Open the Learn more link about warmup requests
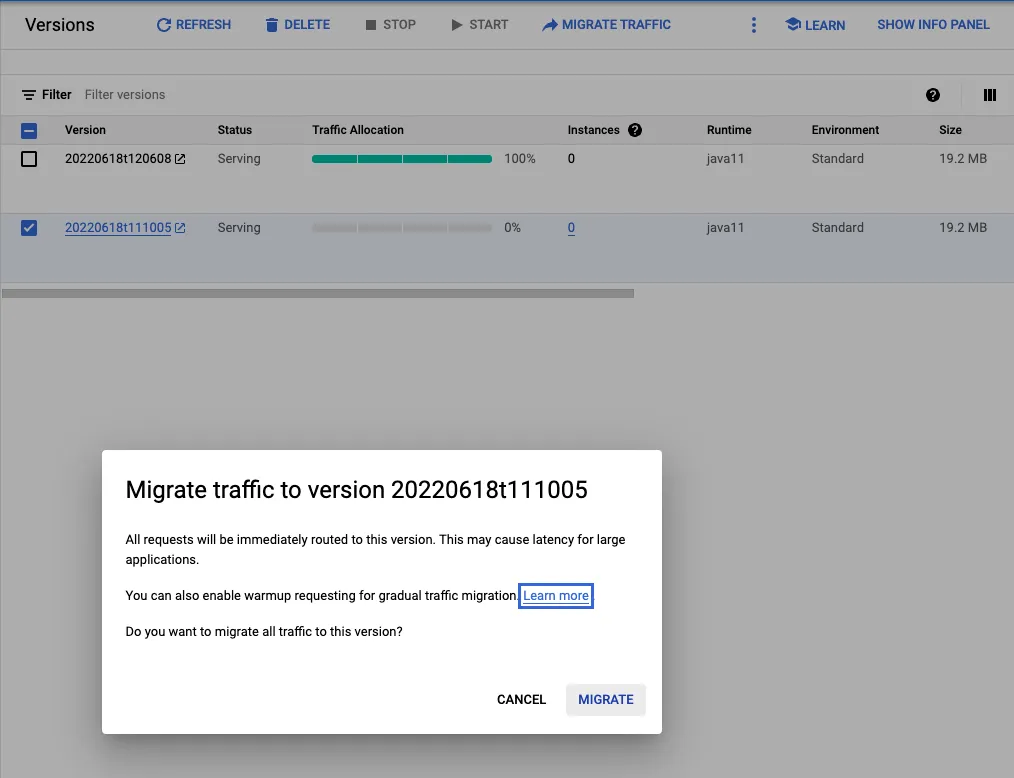The image size is (1014, 778). tap(555, 595)
